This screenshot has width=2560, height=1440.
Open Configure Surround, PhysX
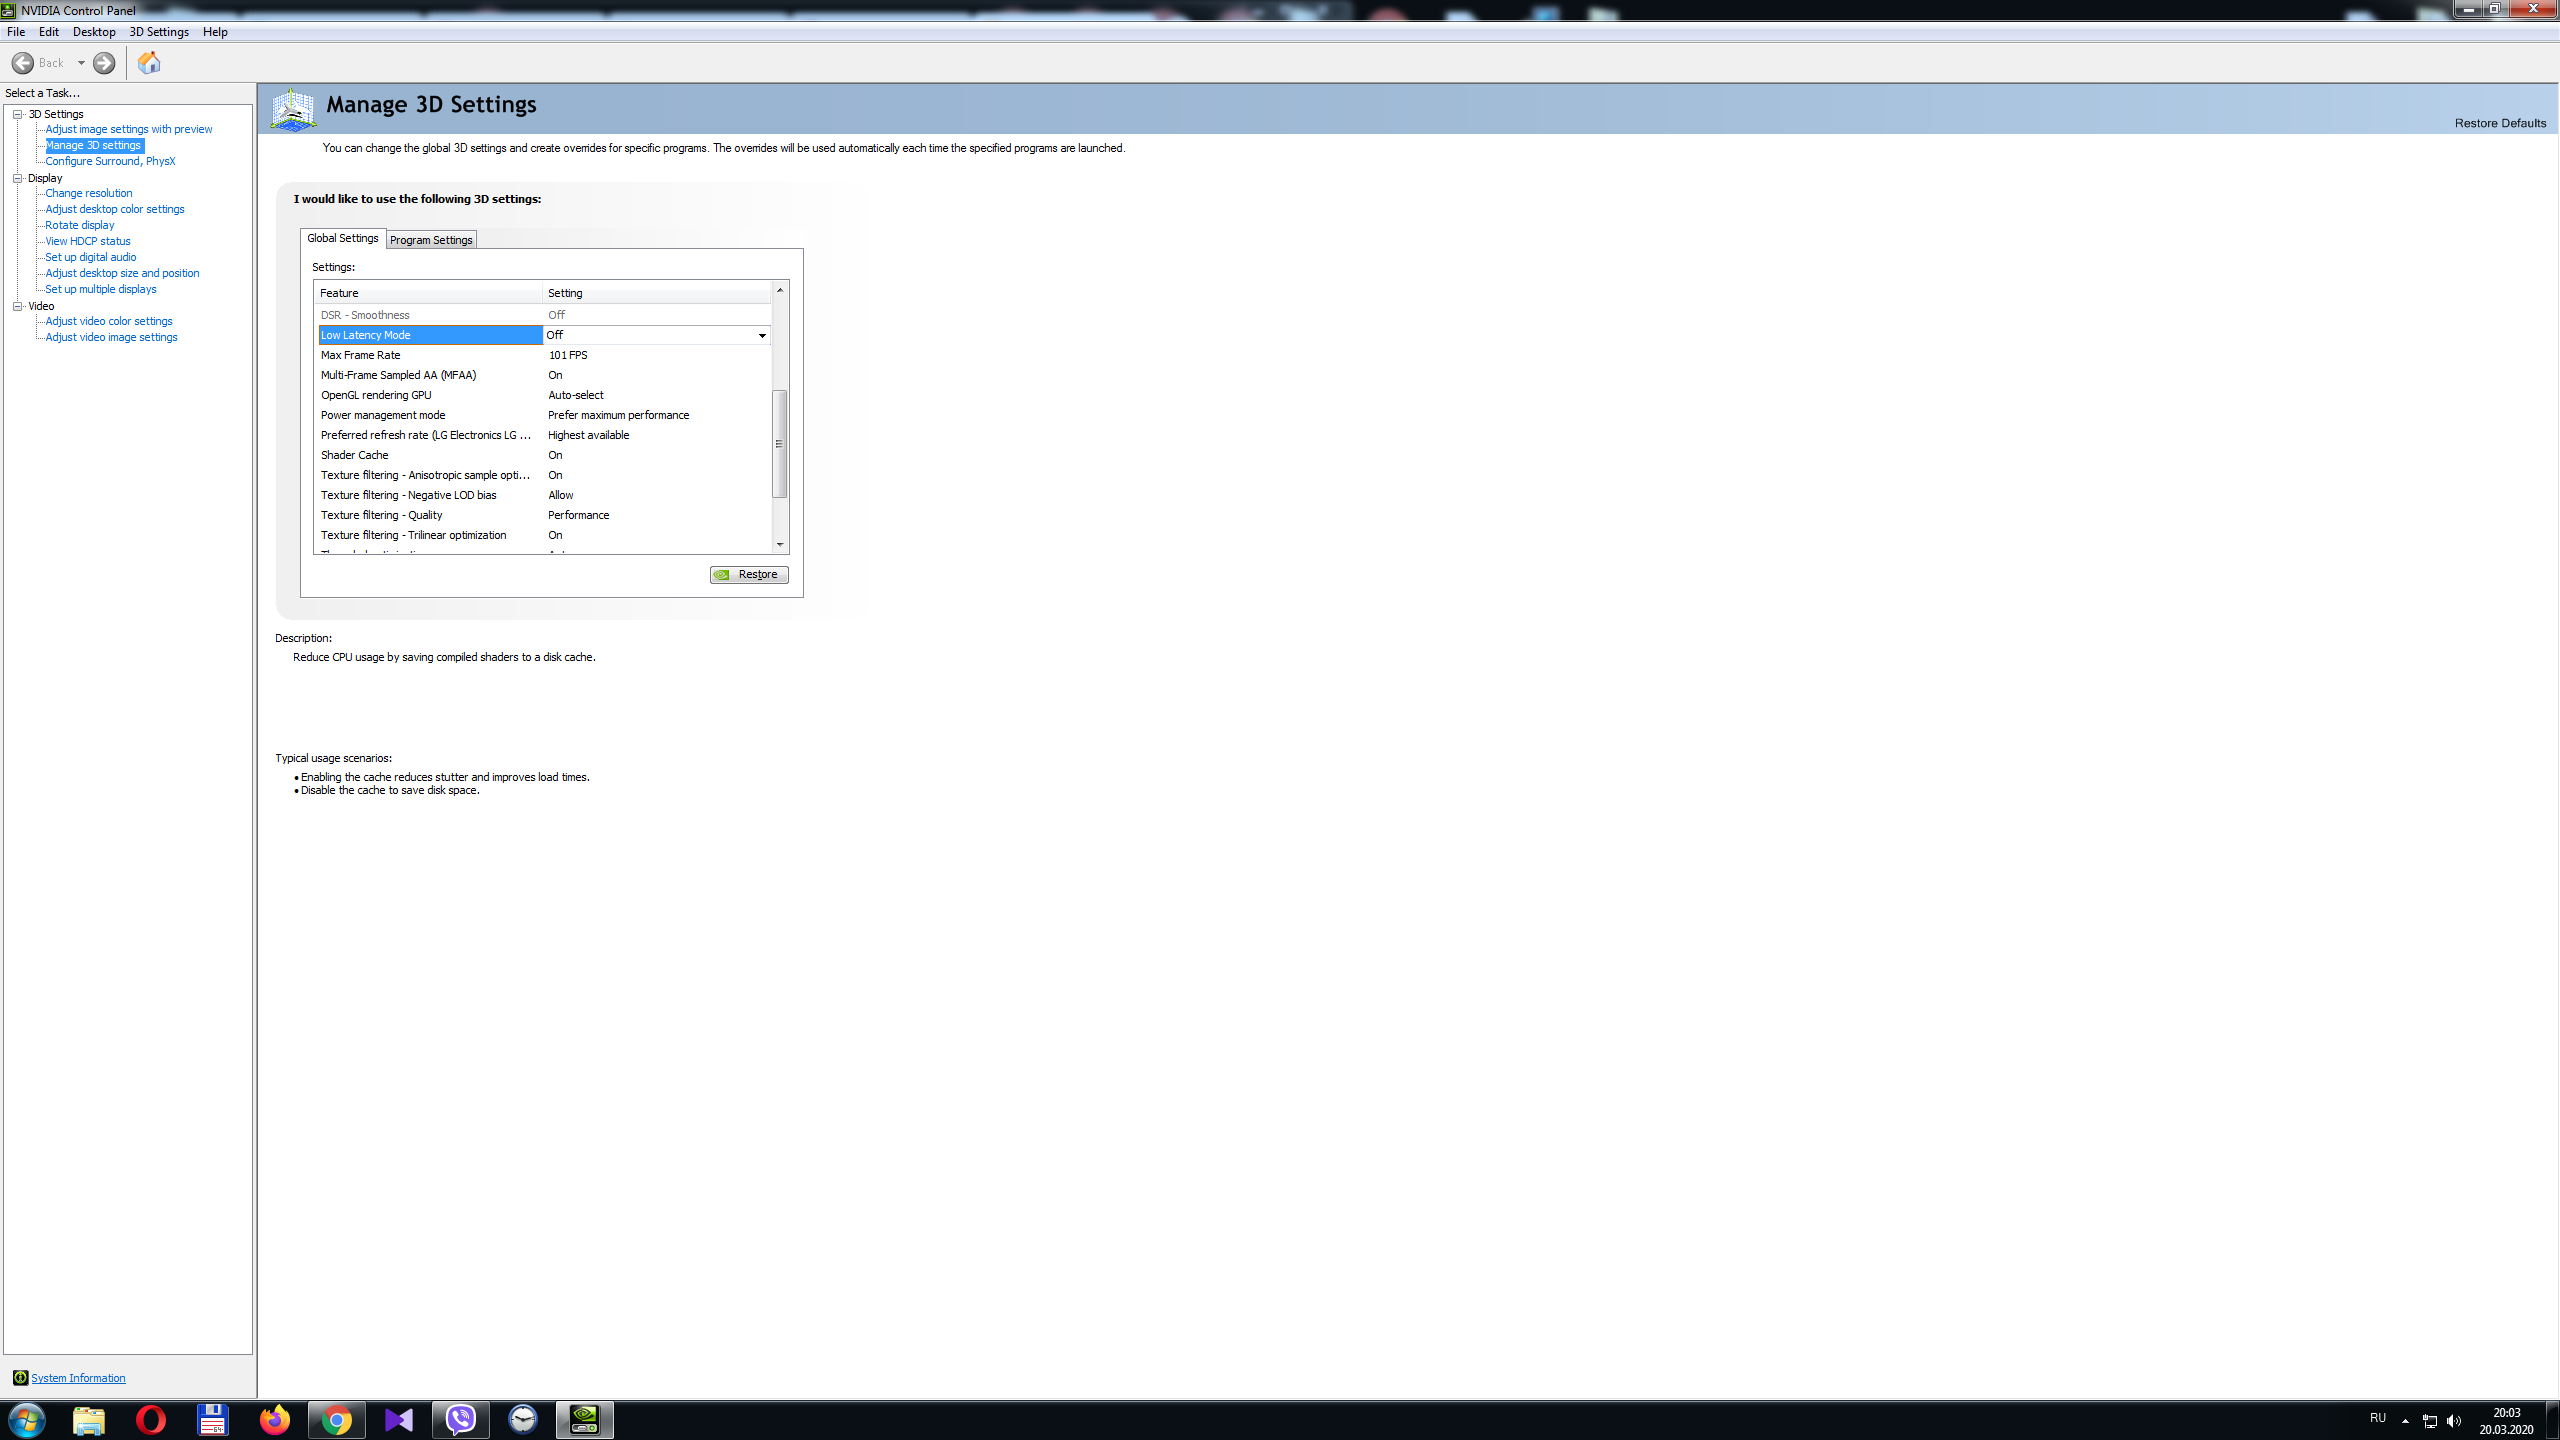coord(110,161)
